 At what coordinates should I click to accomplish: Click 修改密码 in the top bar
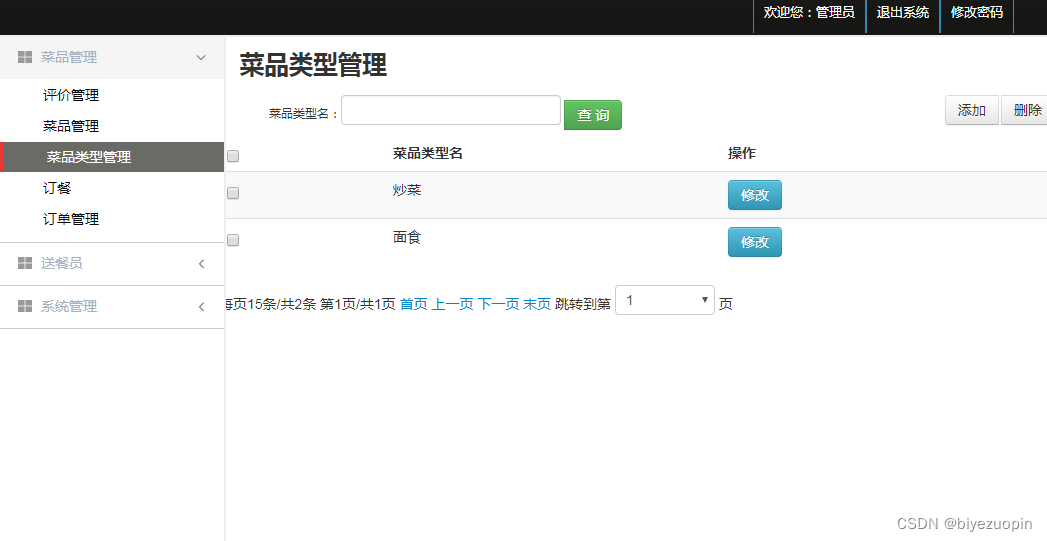point(977,12)
